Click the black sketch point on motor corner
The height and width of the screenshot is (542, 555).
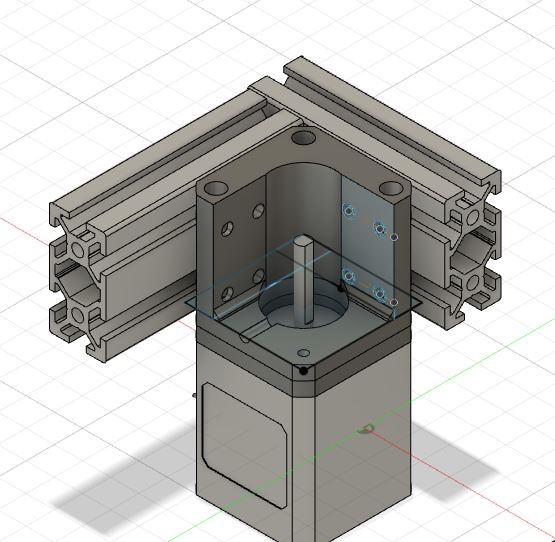pyautogui.click(x=303, y=371)
